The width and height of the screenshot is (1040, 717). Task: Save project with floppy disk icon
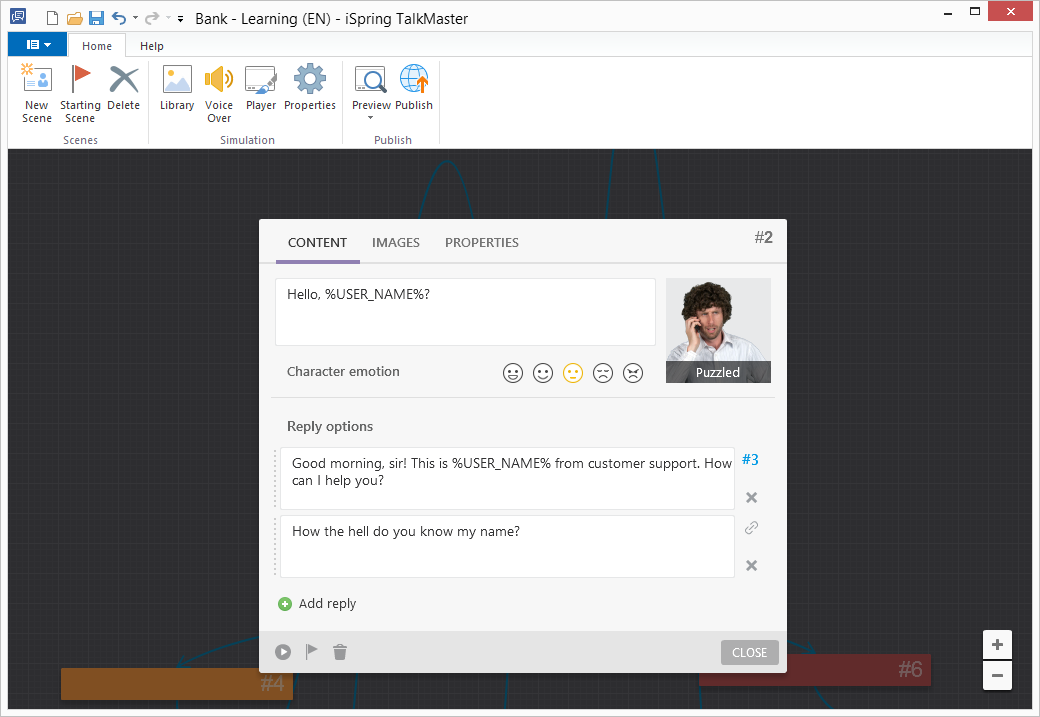tap(96, 19)
